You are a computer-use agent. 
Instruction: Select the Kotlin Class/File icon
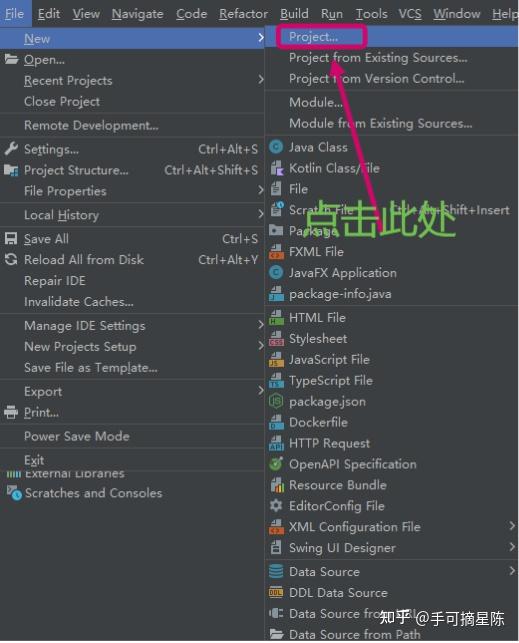[x=276, y=168]
